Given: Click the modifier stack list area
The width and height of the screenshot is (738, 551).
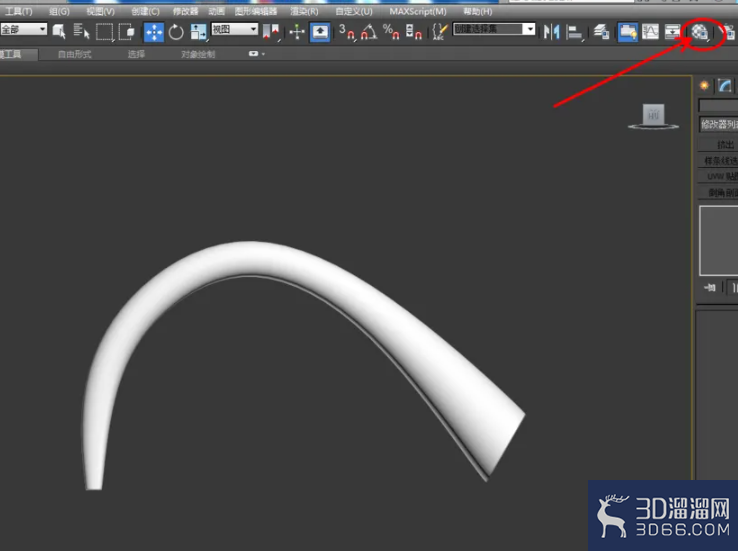Looking at the screenshot, I should click(719, 240).
